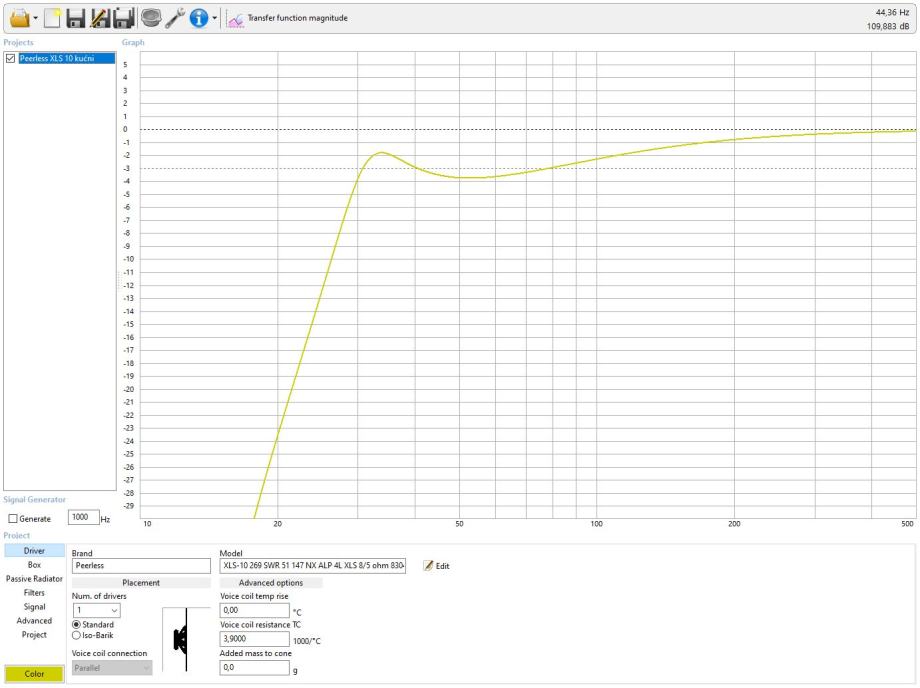Open the Transfer function magnitude graph selector

pos(288,18)
